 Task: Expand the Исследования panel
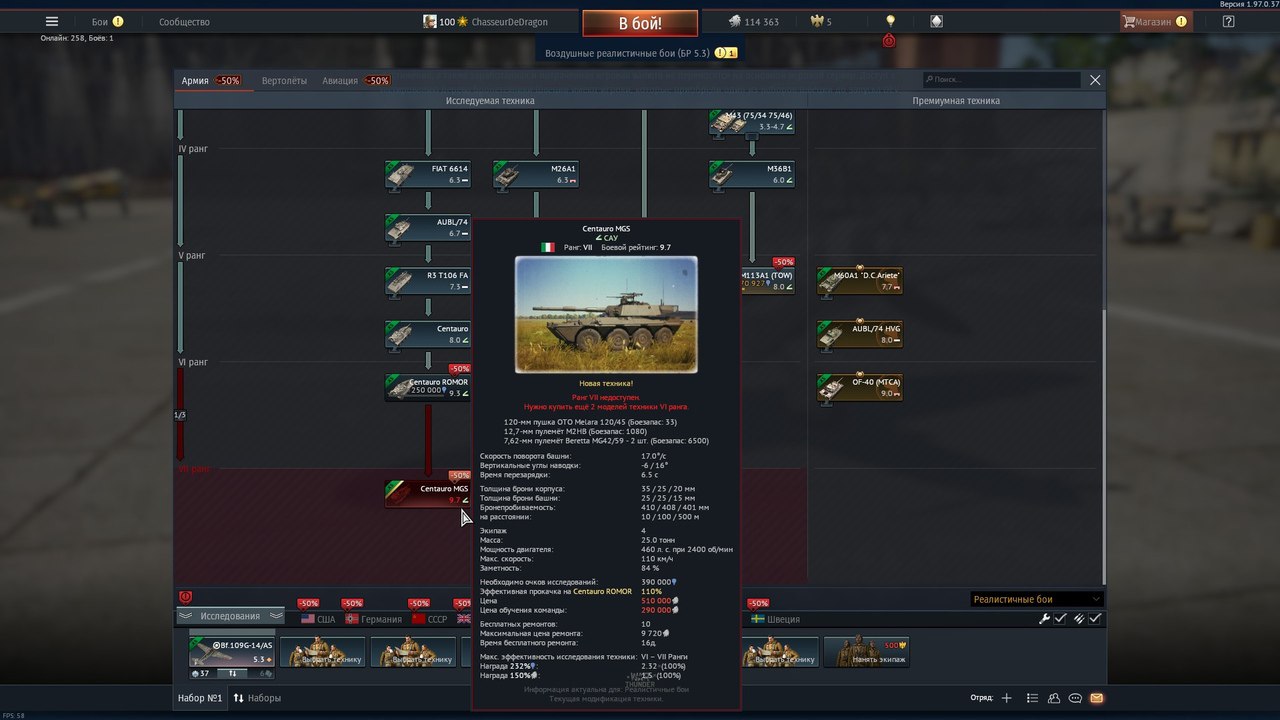230,616
